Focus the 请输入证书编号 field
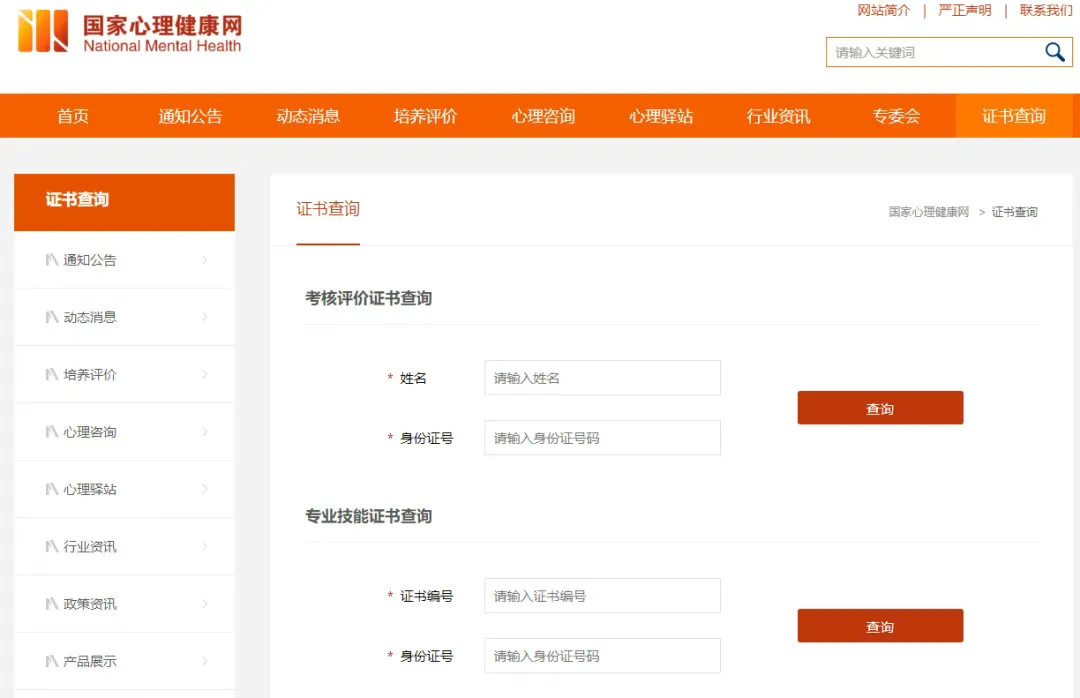The height and width of the screenshot is (698, 1080). point(603,596)
